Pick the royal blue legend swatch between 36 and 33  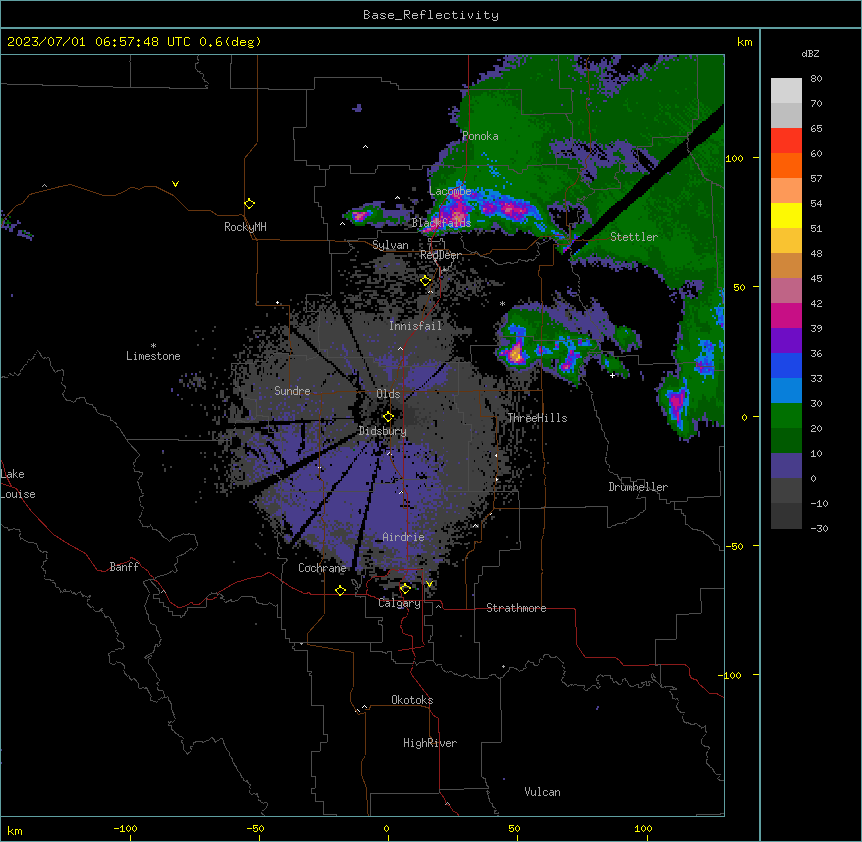(x=786, y=365)
